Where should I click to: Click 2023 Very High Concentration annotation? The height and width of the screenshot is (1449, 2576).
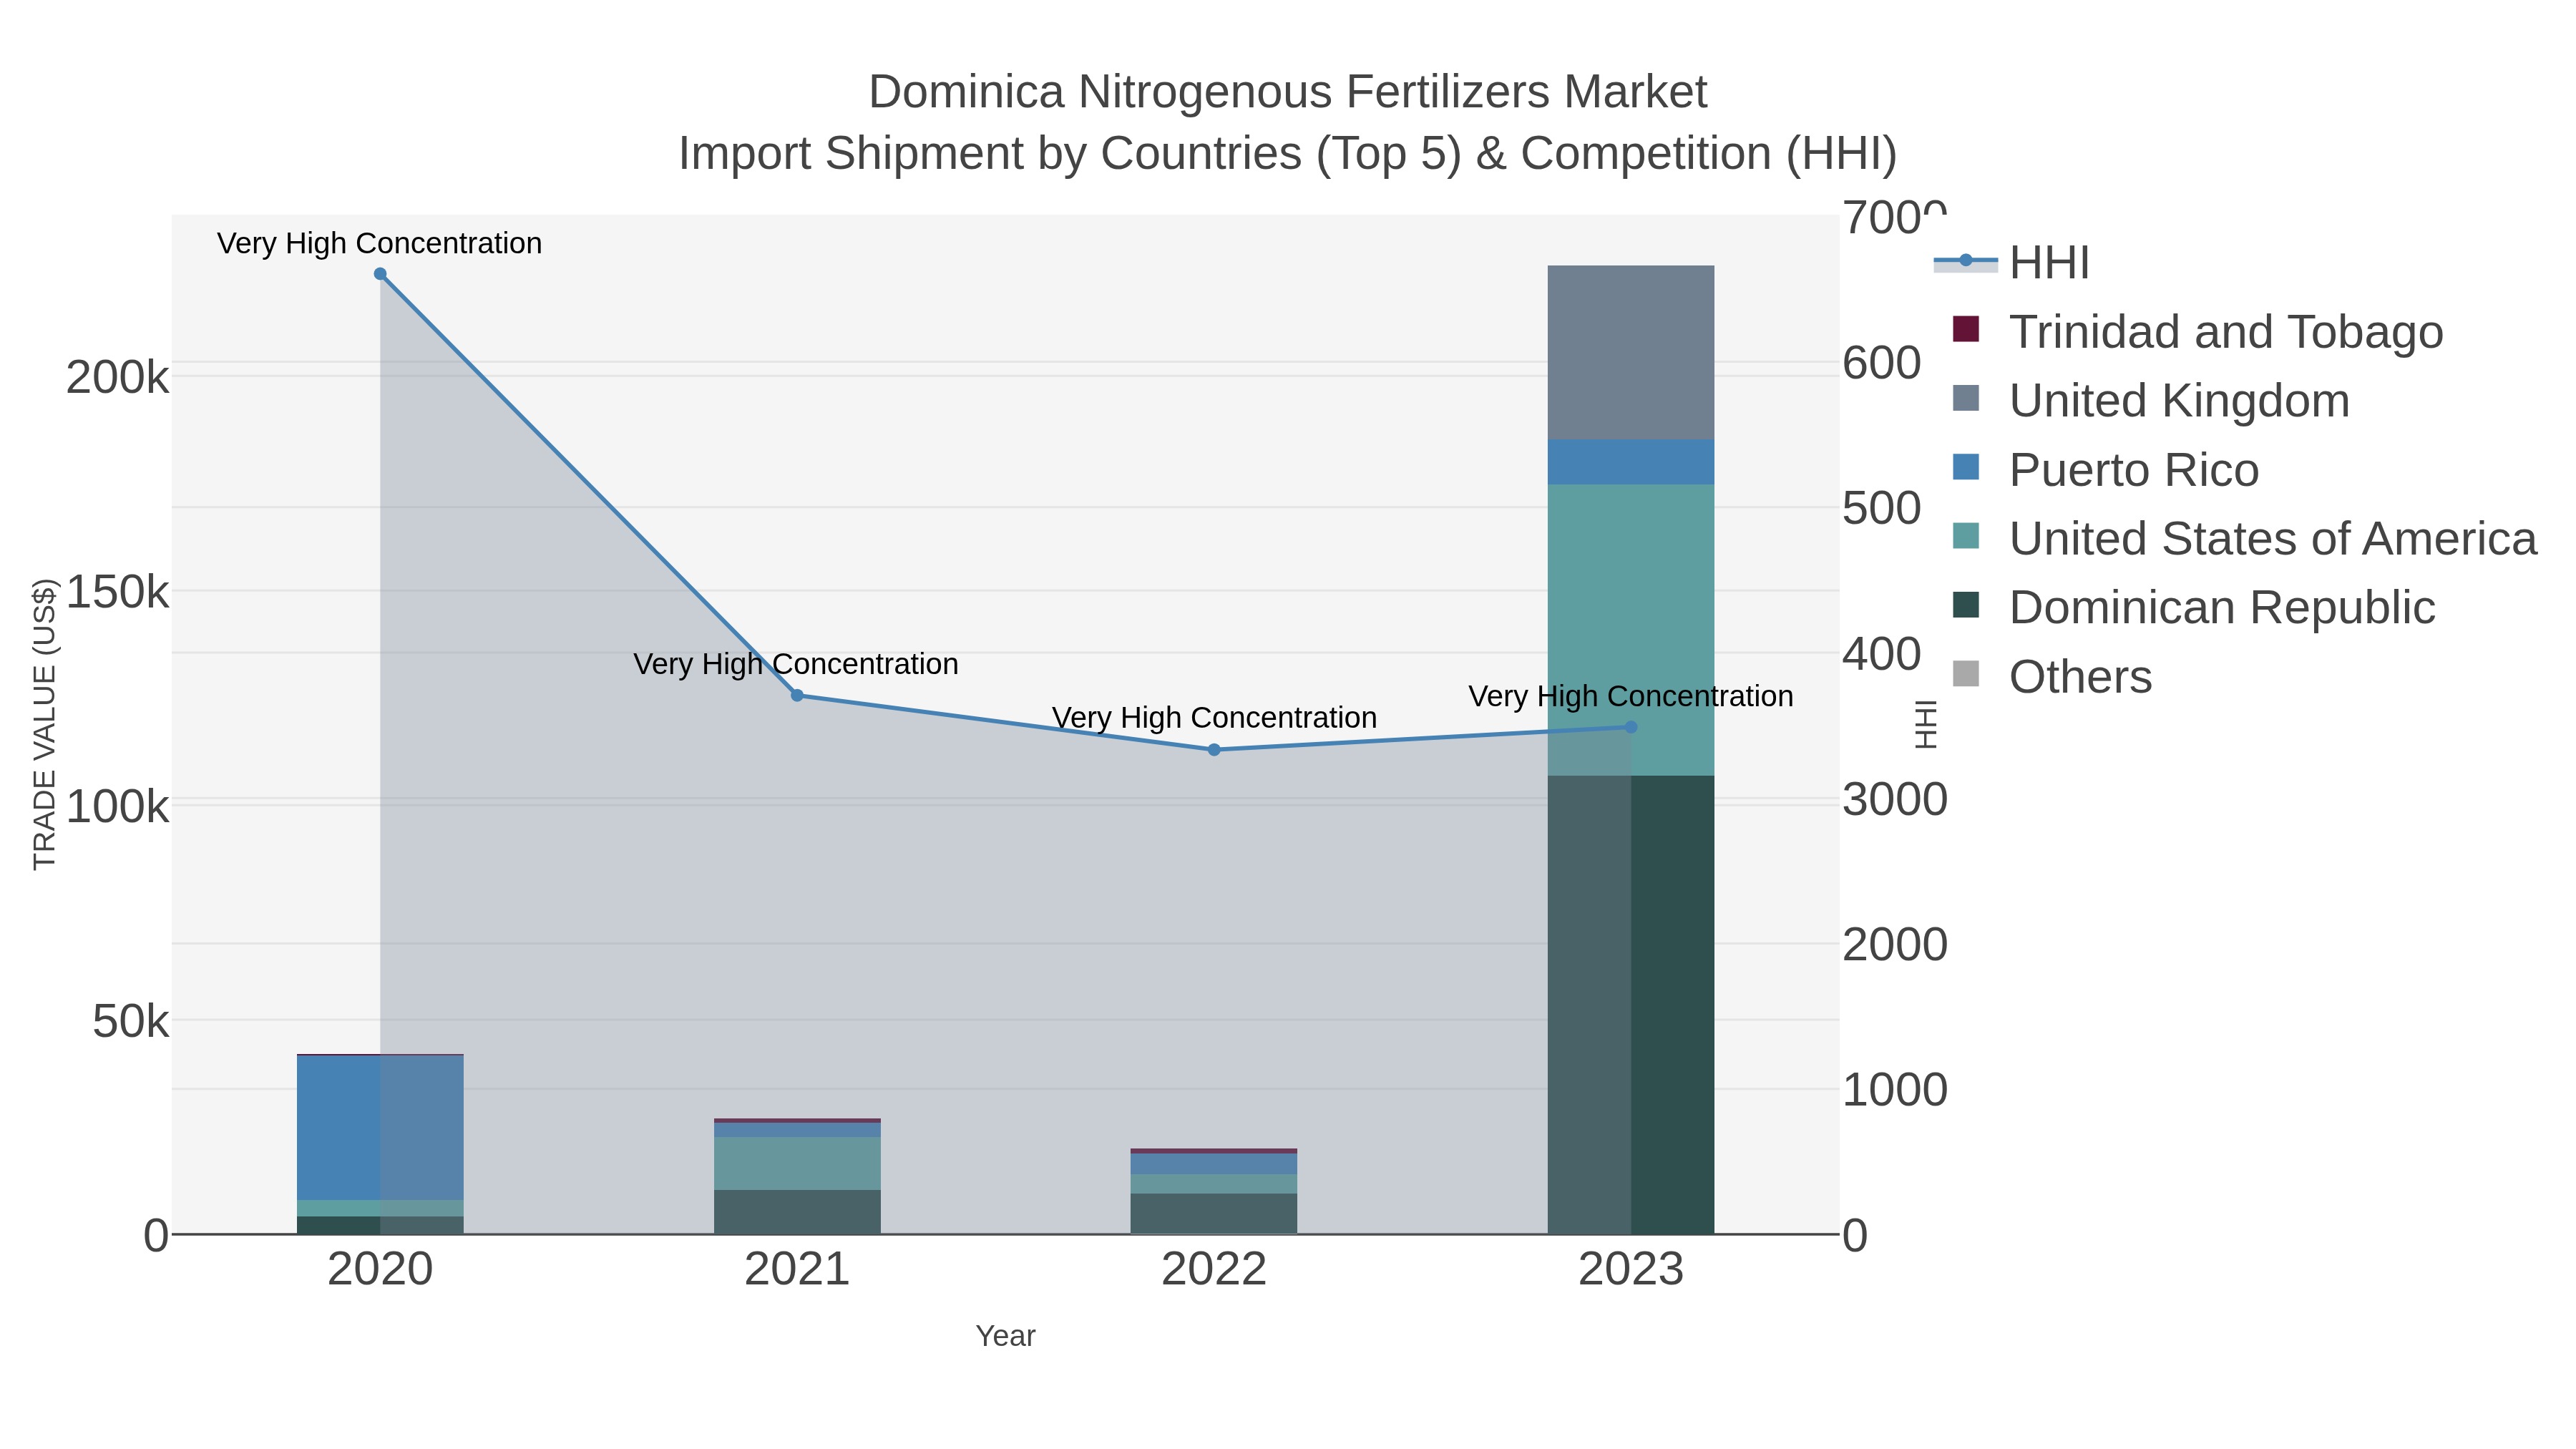(x=1631, y=696)
